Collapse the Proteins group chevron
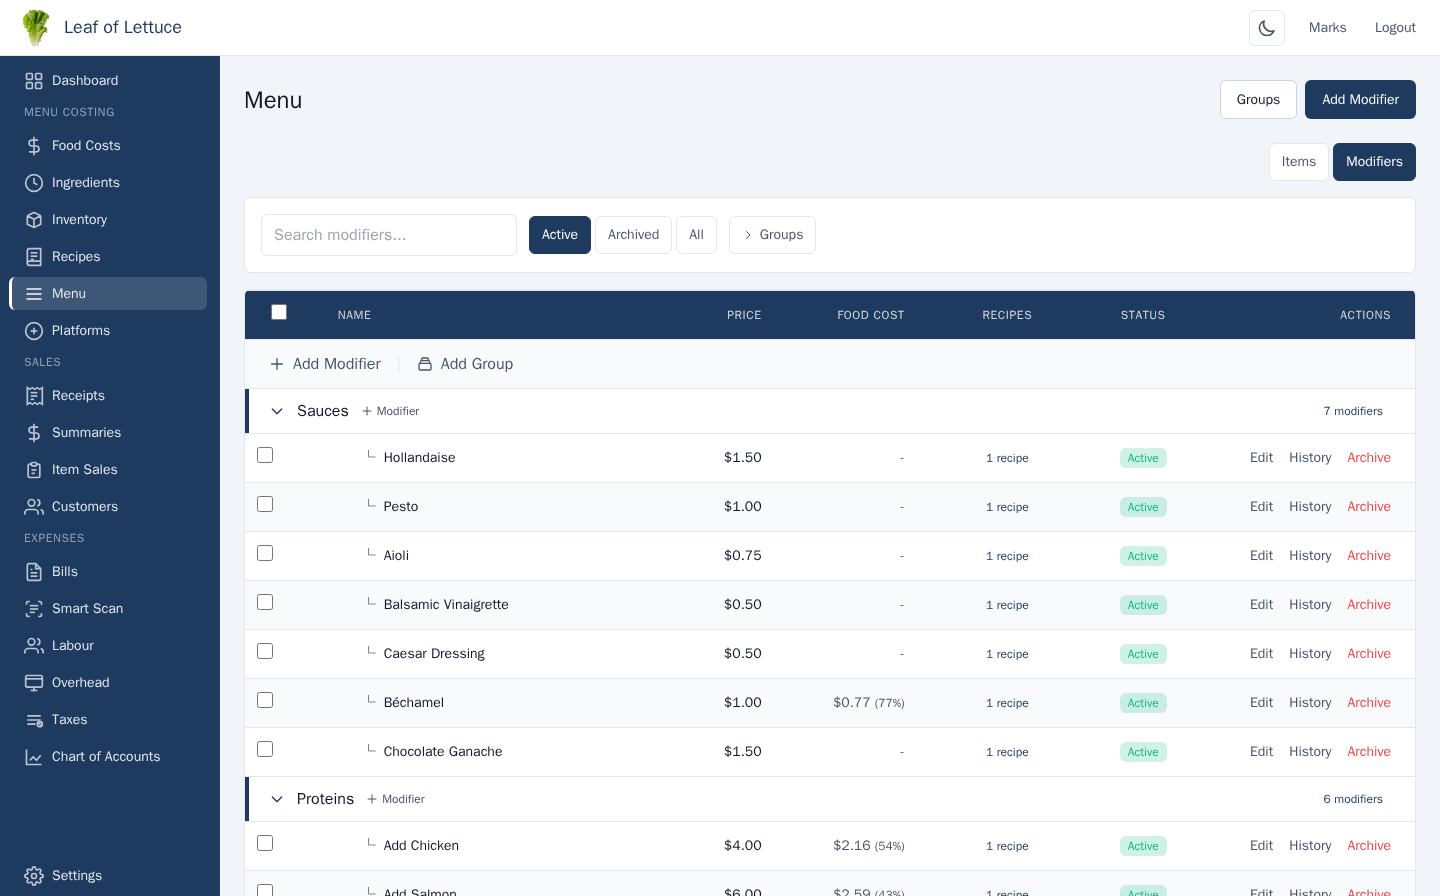Image resolution: width=1440 pixels, height=896 pixels. pyautogui.click(x=277, y=799)
